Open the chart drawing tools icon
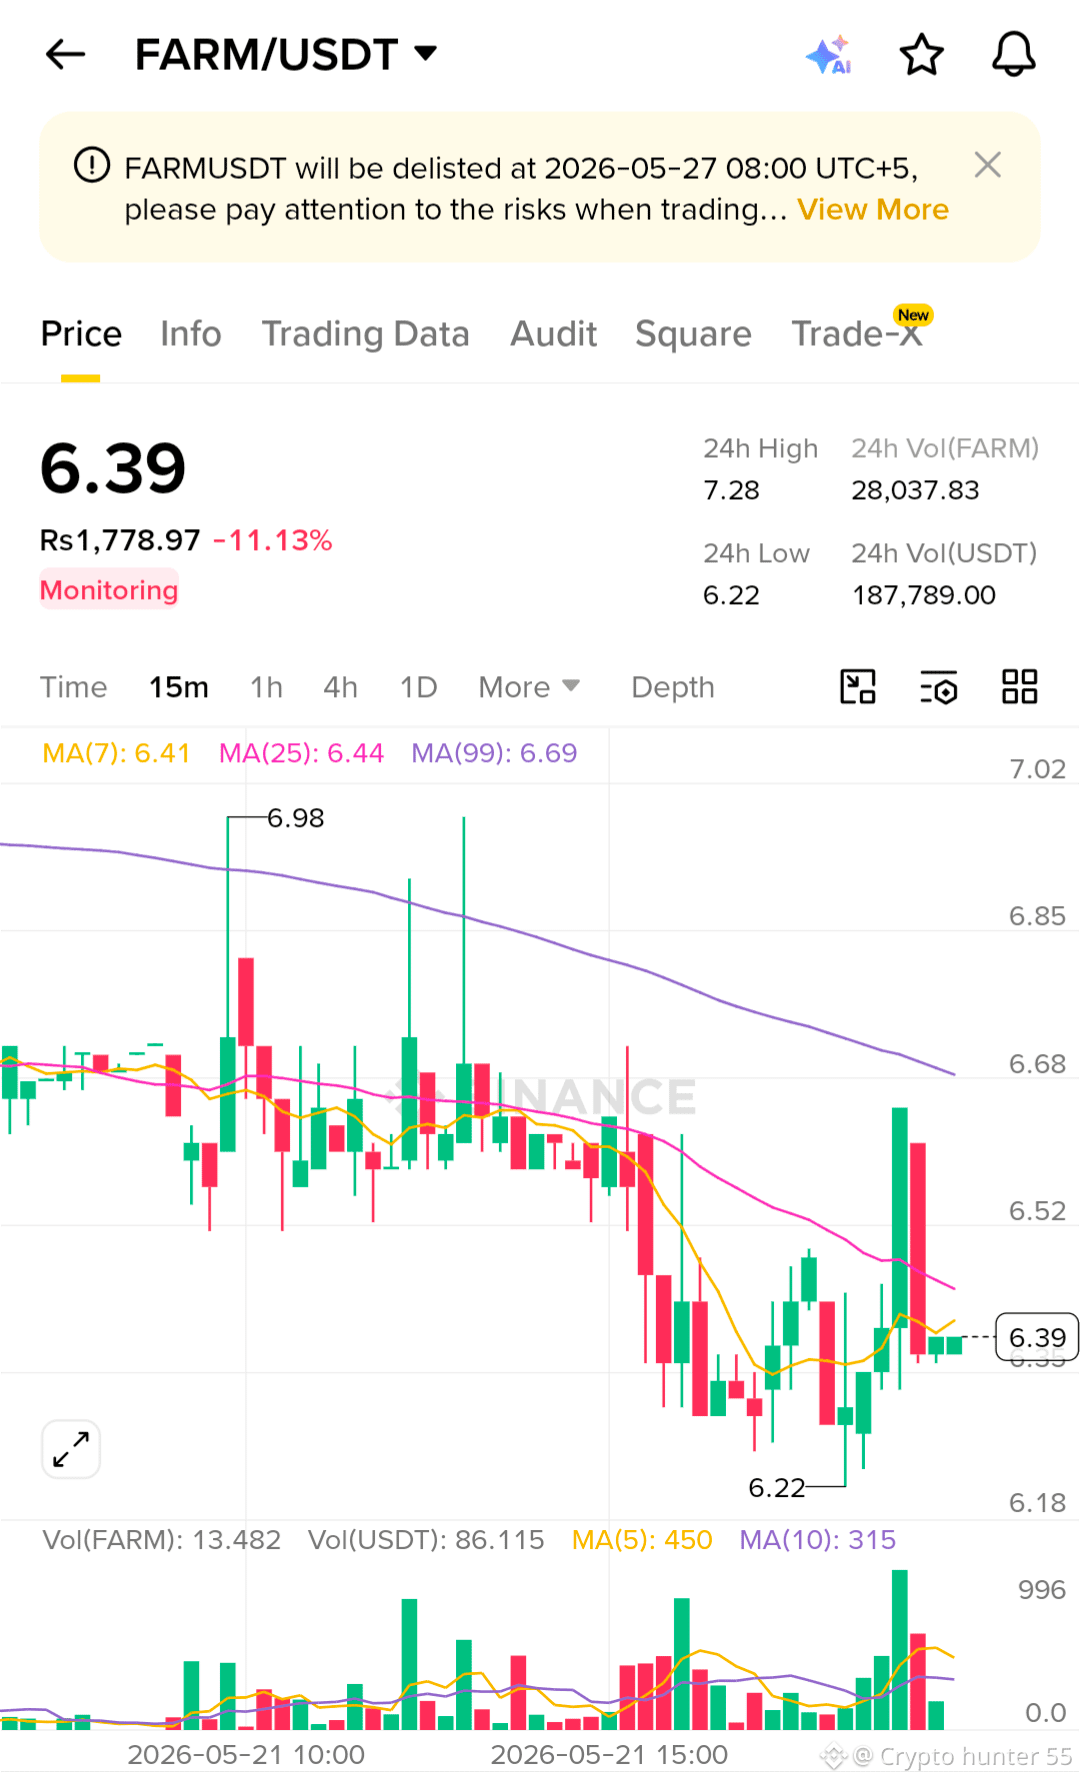1080x1781 pixels. click(858, 687)
